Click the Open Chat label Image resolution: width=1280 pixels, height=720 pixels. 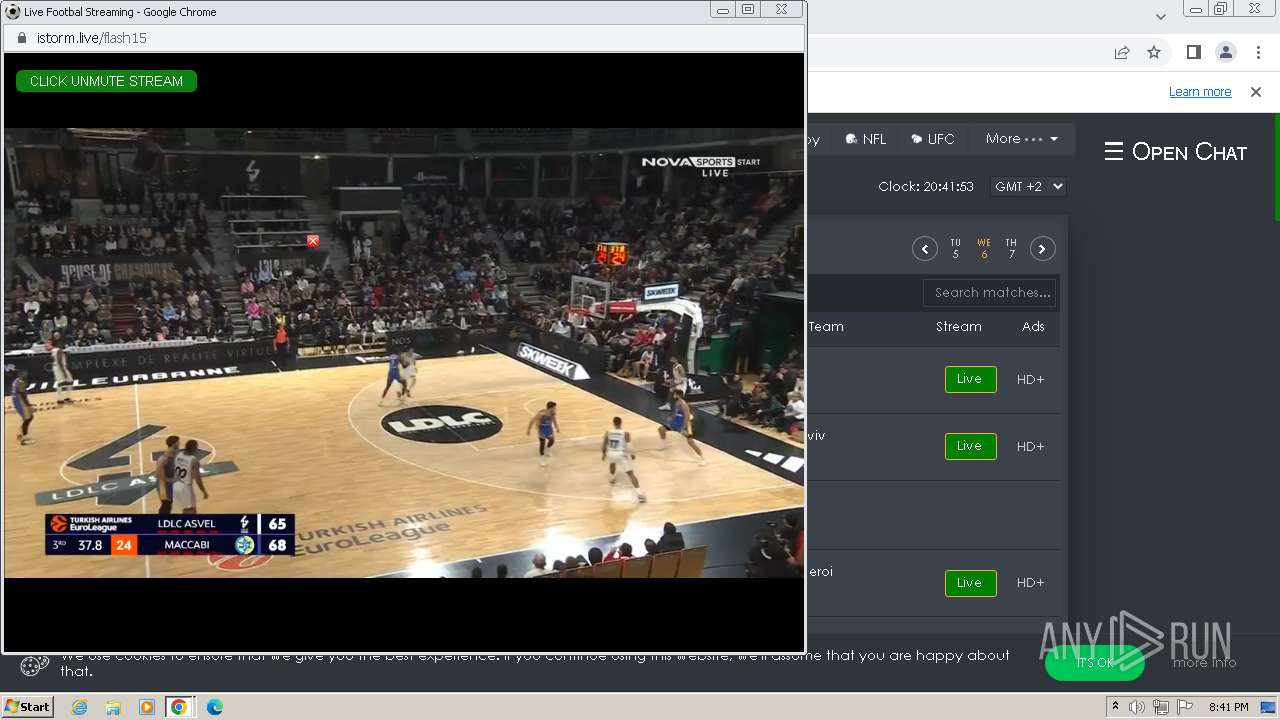[1189, 152]
